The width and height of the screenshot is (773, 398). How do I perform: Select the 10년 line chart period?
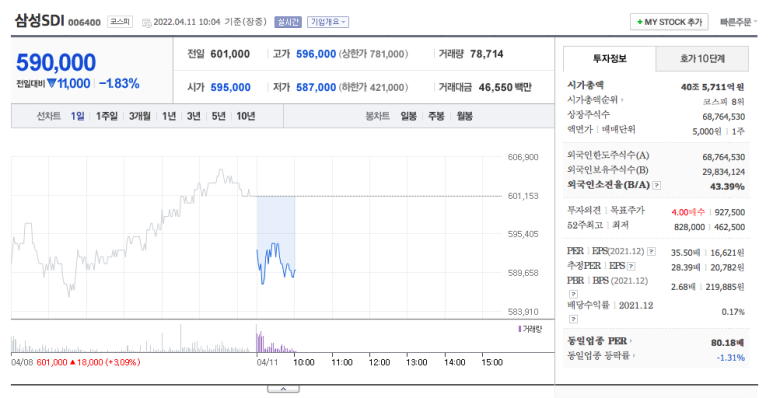246,116
